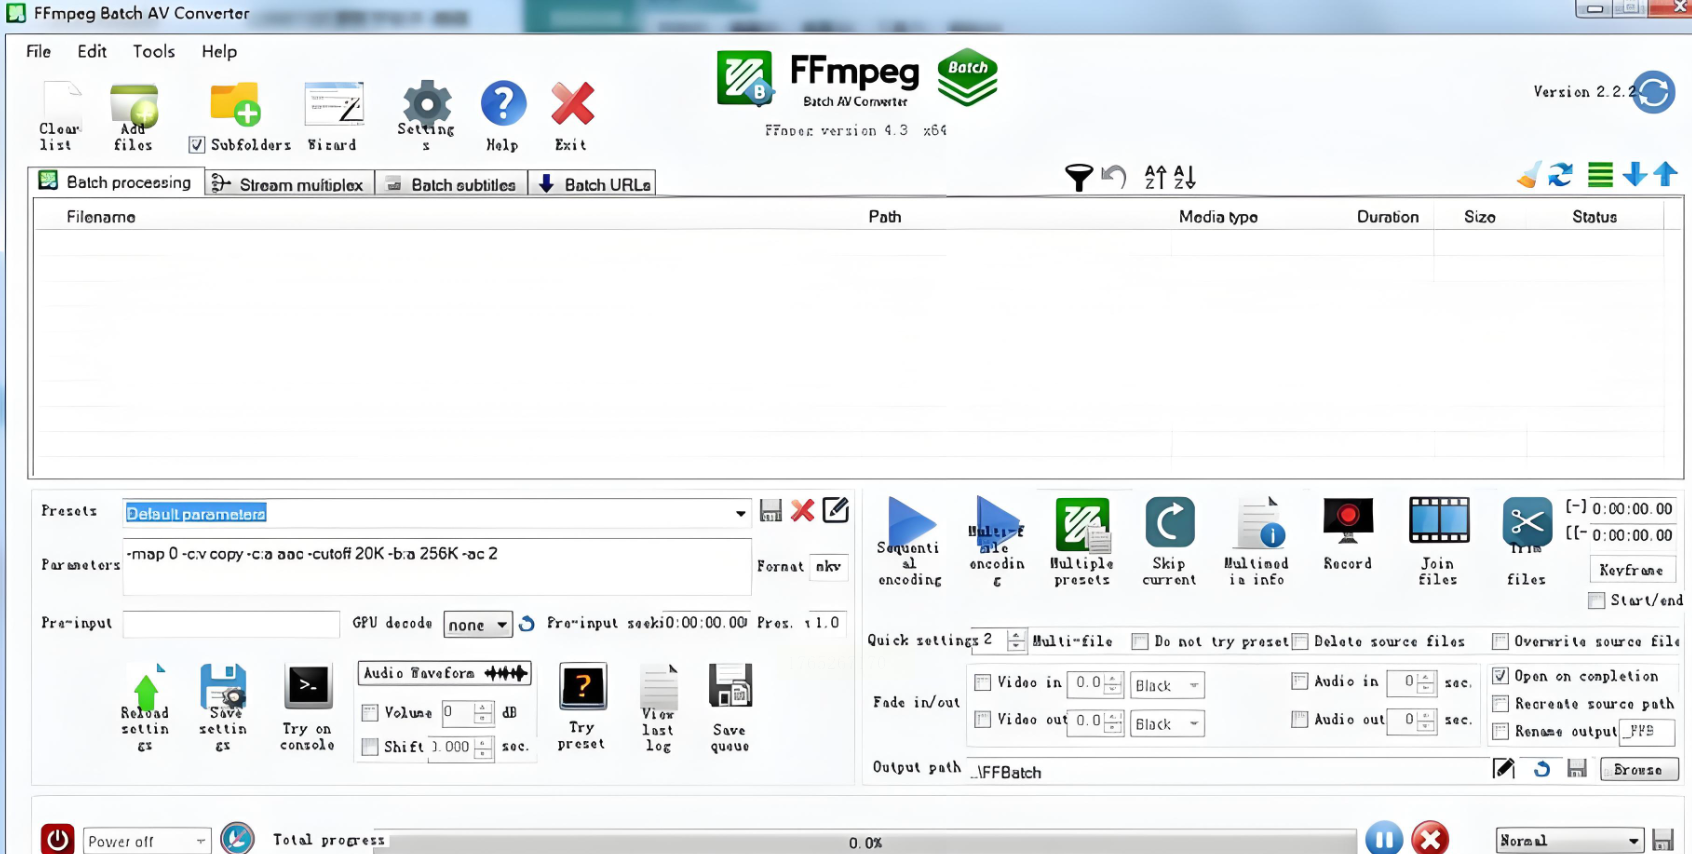Click the Clear list icon

click(60, 103)
